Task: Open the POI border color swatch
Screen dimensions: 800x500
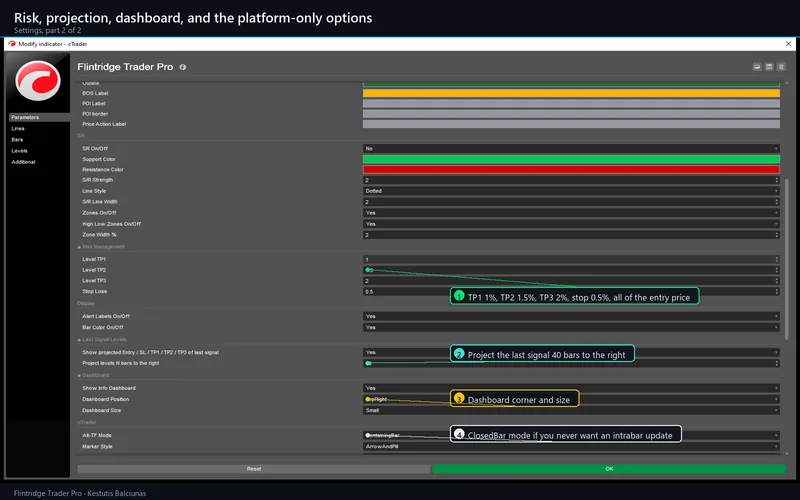Action: [x=571, y=114]
